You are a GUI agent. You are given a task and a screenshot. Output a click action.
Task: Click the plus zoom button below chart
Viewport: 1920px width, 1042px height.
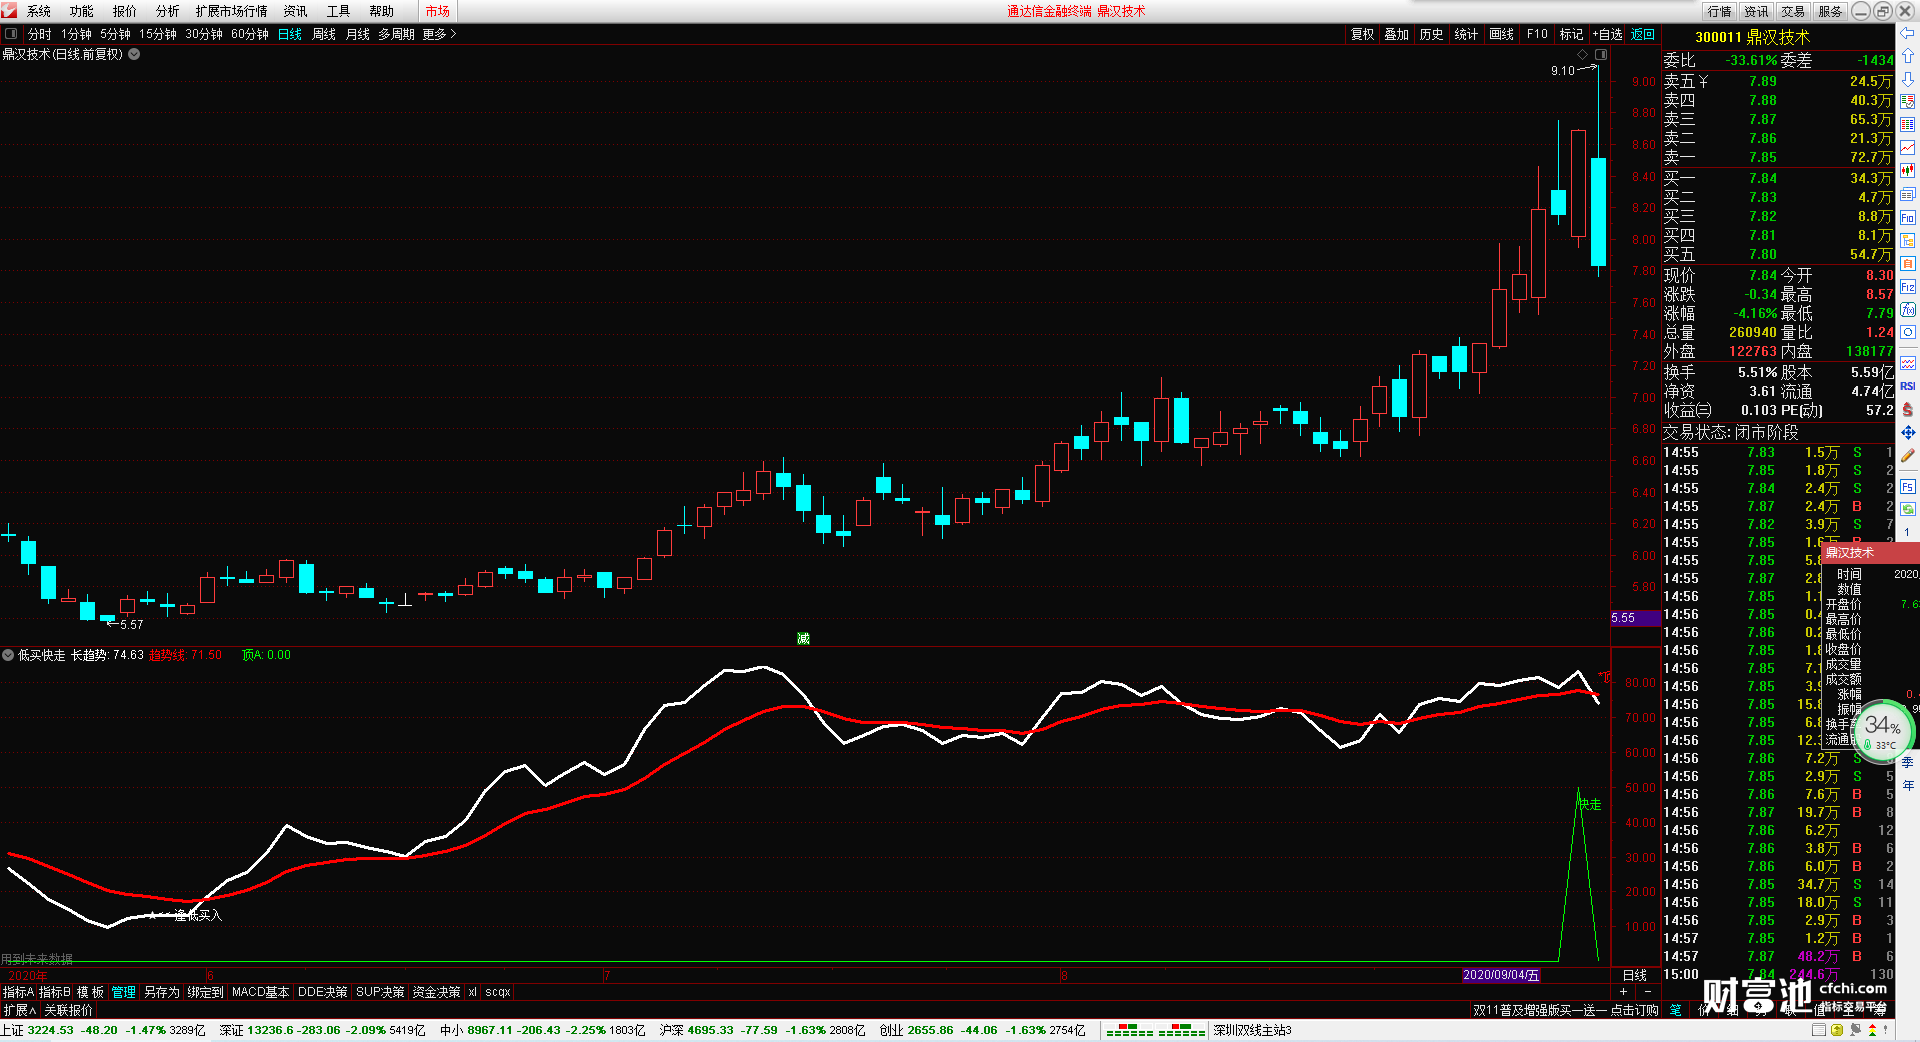pos(1624,991)
